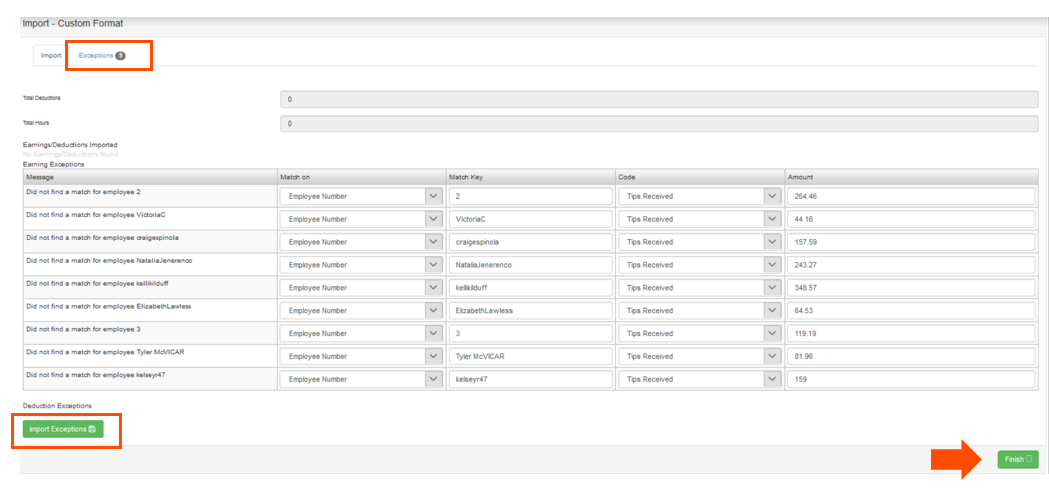Open Code dropdown for ElizabethLawless row
The width and height of the screenshot is (1049, 489).
pos(699,311)
